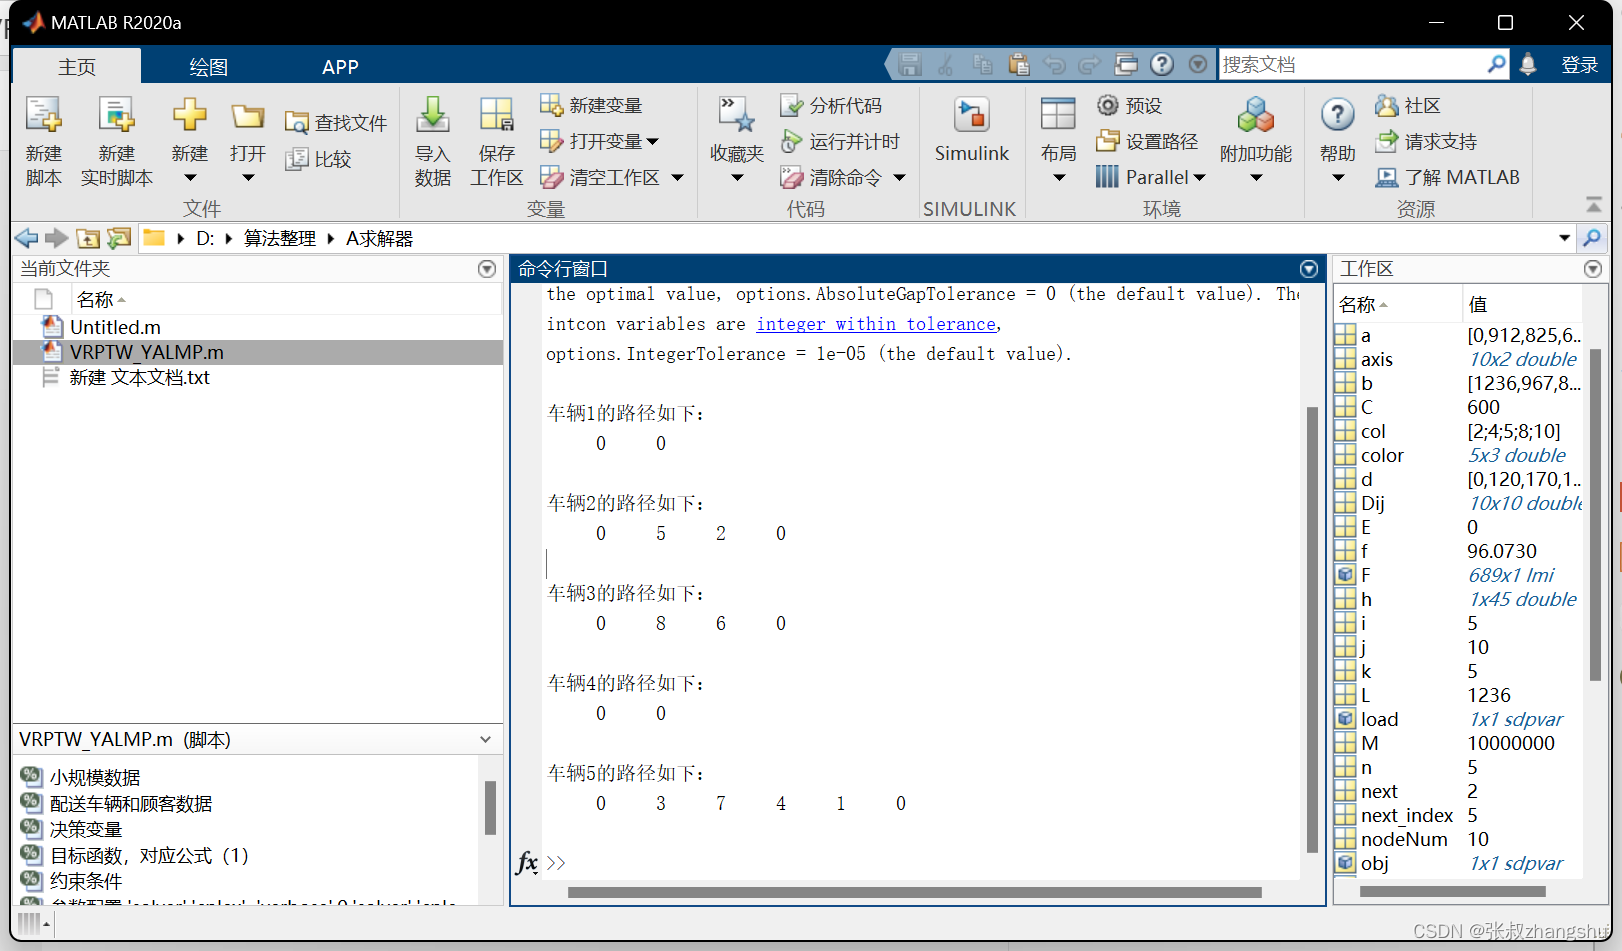Create a new script with 新建脚本
This screenshot has height=951, width=1622.
pyautogui.click(x=44, y=140)
